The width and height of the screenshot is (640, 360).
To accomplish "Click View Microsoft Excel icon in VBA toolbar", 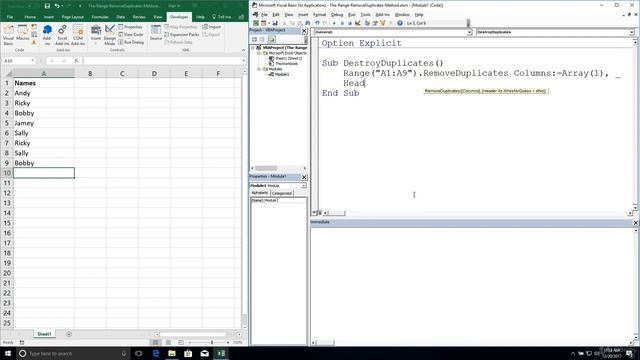I will (x=256, y=23).
